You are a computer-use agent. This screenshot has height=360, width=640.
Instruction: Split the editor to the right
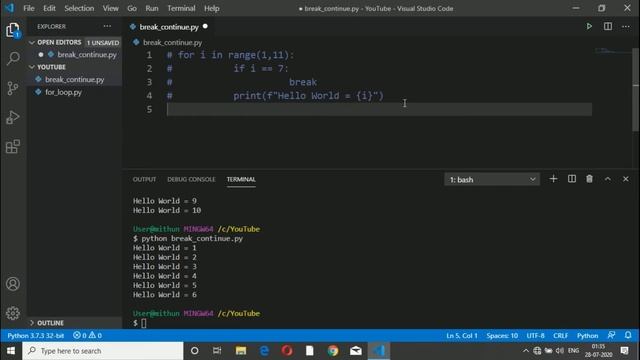[608, 27]
